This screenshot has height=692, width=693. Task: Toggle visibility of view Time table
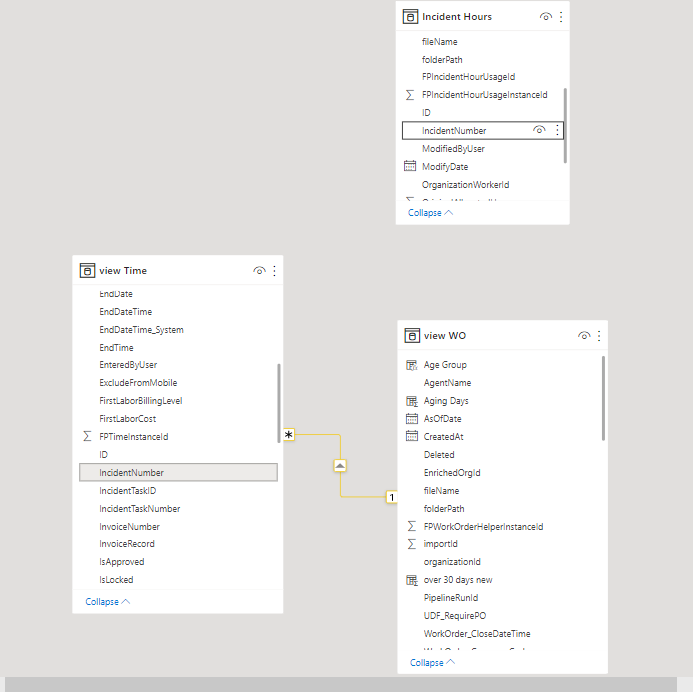coord(259,270)
